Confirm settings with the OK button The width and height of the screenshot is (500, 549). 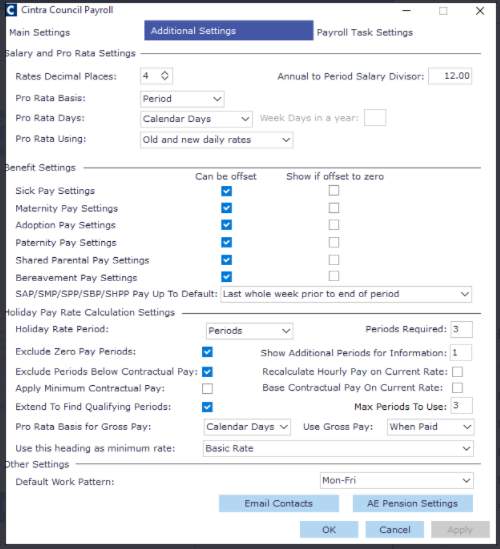click(x=329, y=529)
